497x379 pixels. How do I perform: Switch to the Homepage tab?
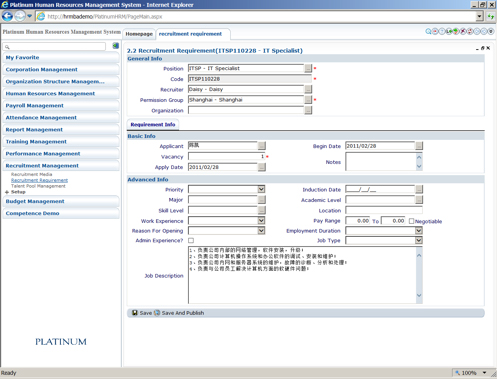pos(139,34)
